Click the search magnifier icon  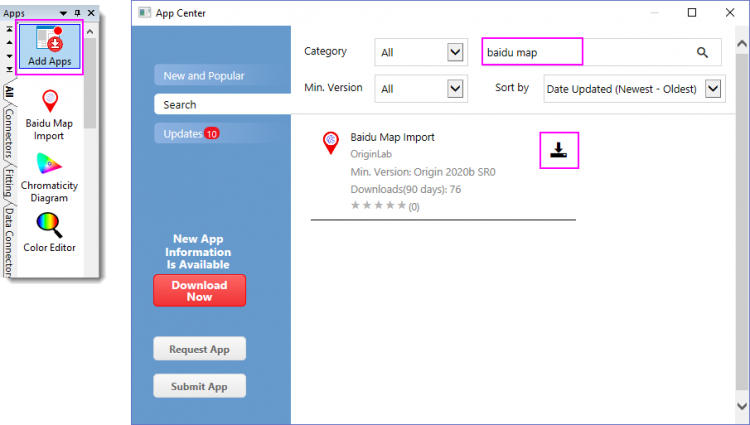[702, 52]
